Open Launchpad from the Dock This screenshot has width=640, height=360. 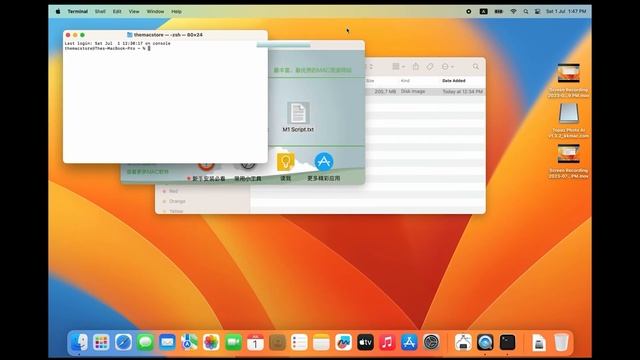click(101, 342)
